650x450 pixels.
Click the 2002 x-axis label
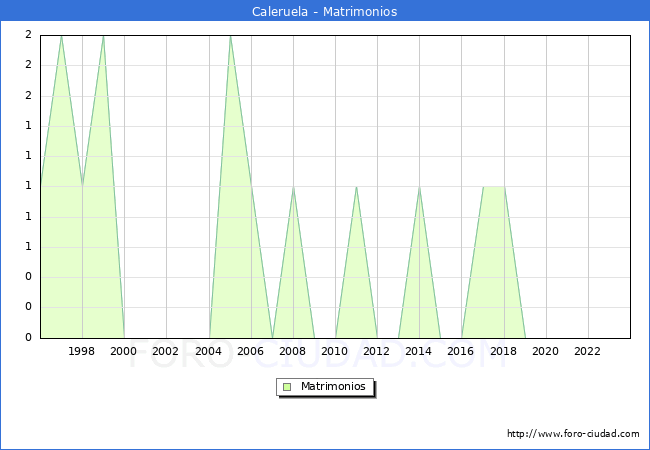click(x=166, y=351)
